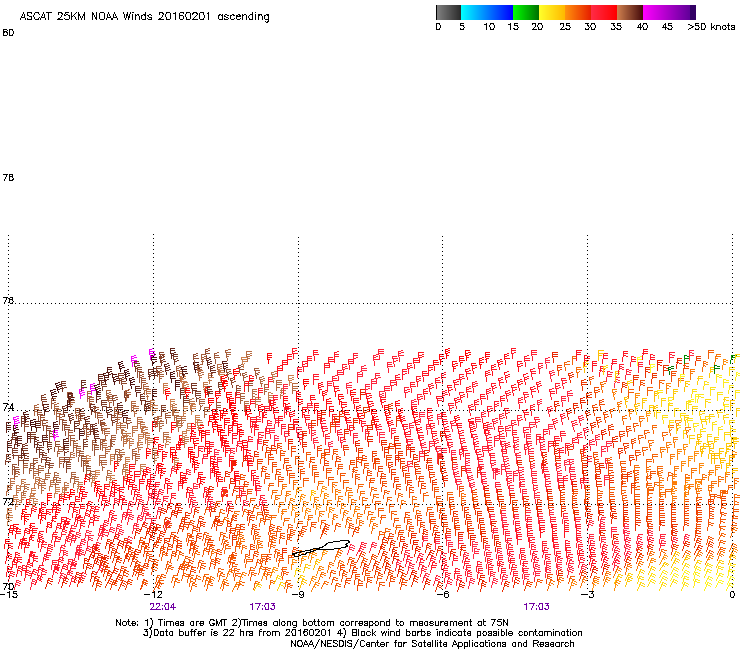740x650 pixels.
Task: Click the longitude label '-15'
Action: coord(9,595)
